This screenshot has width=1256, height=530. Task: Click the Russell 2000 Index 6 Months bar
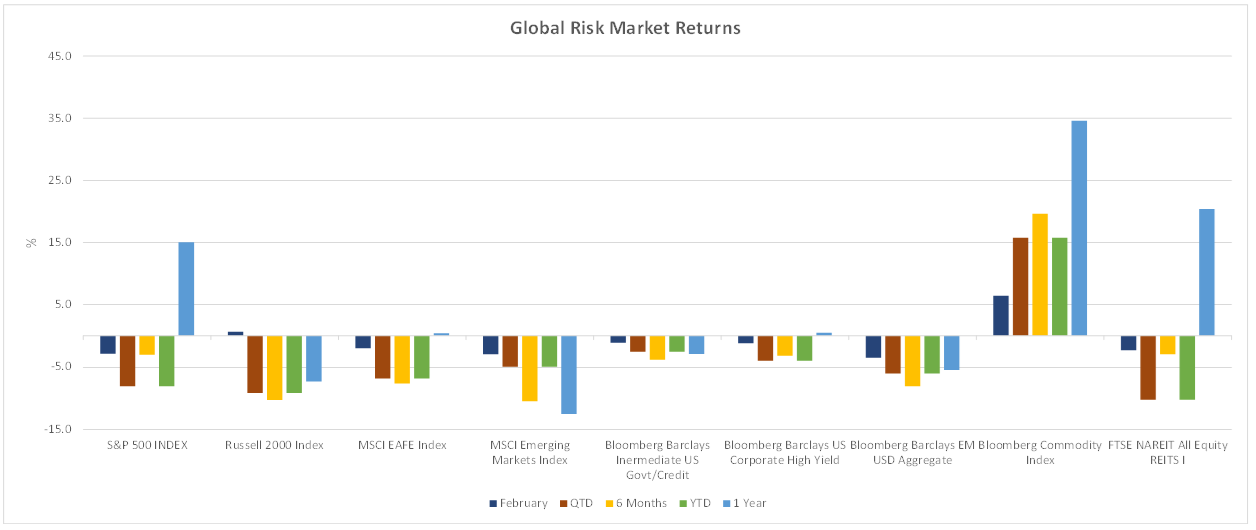(274, 368)
